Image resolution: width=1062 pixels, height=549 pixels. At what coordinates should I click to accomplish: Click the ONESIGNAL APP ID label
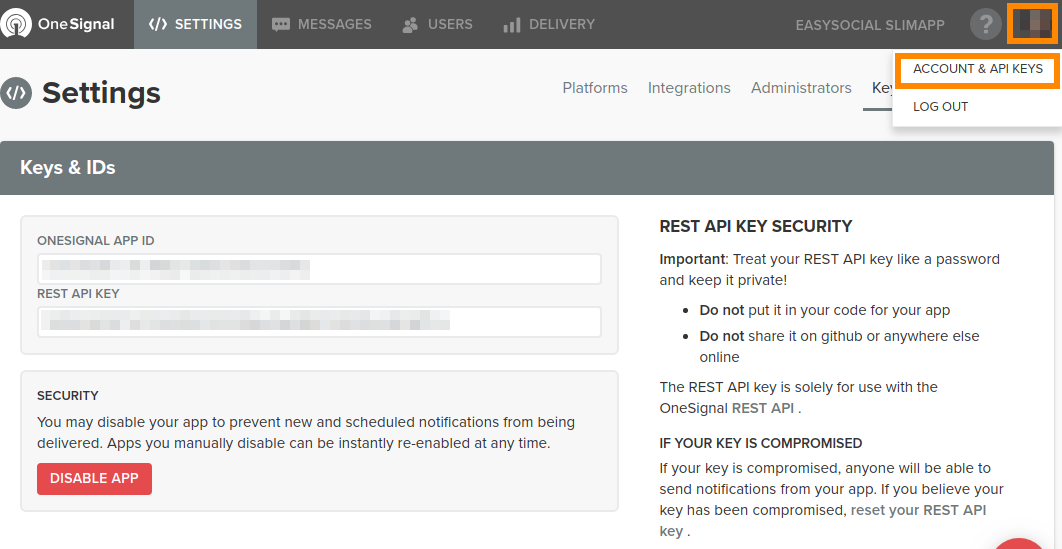tap(95, 241)
